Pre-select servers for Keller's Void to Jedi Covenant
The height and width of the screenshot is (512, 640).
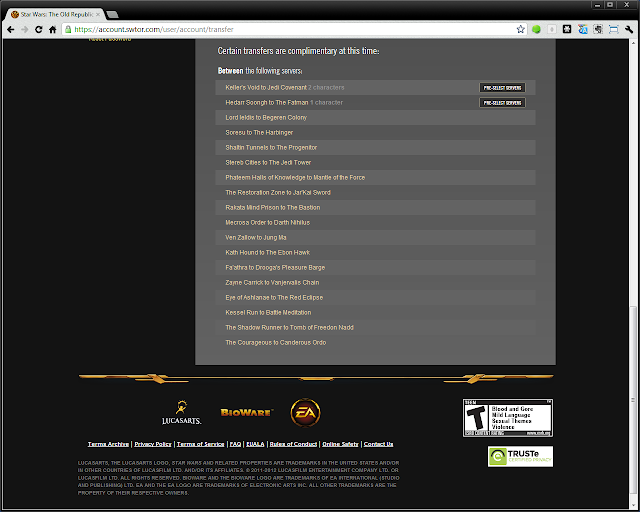pyautogui.click(x=502, y=88)
